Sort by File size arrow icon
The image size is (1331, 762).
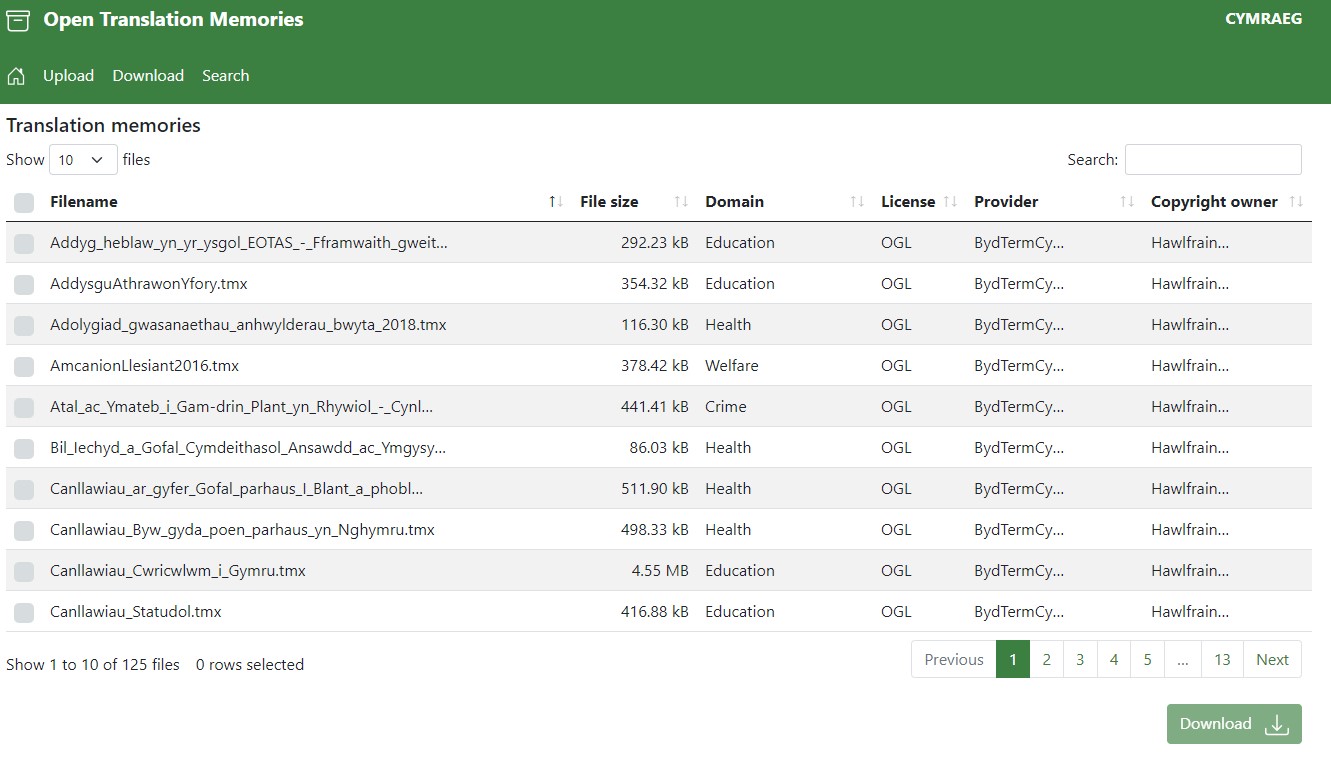tap(682, 202)
